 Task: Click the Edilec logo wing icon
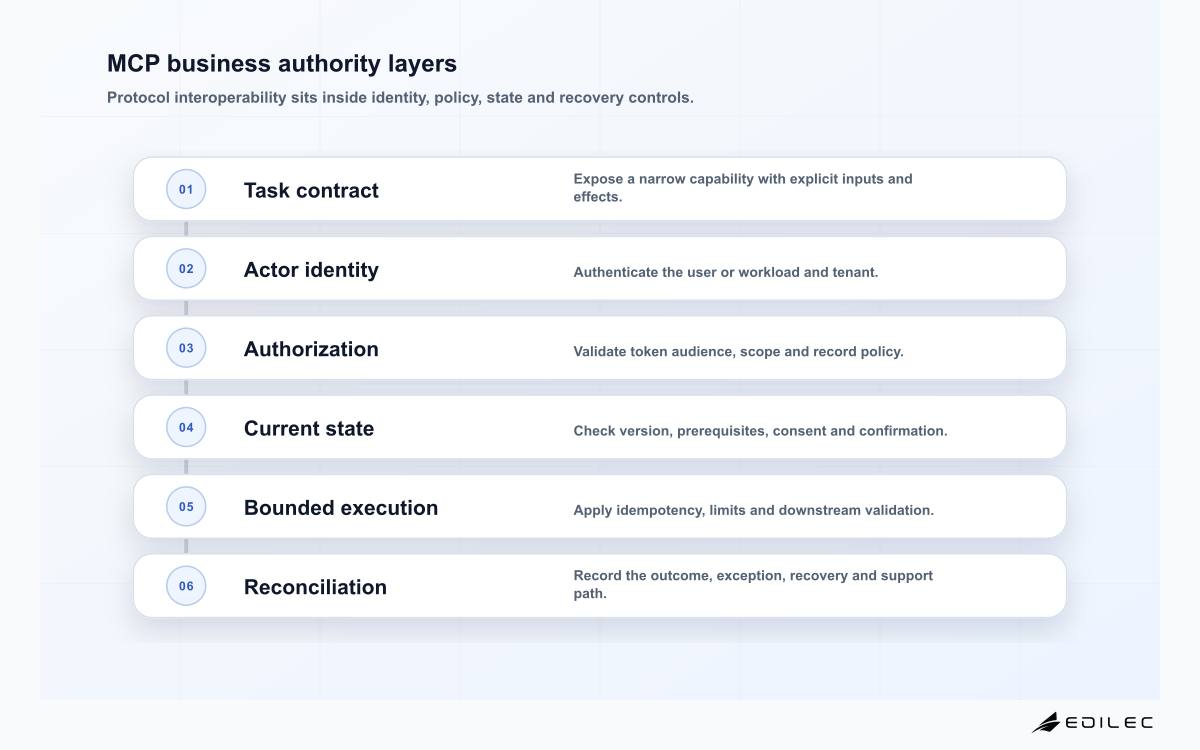[1046, 722]
